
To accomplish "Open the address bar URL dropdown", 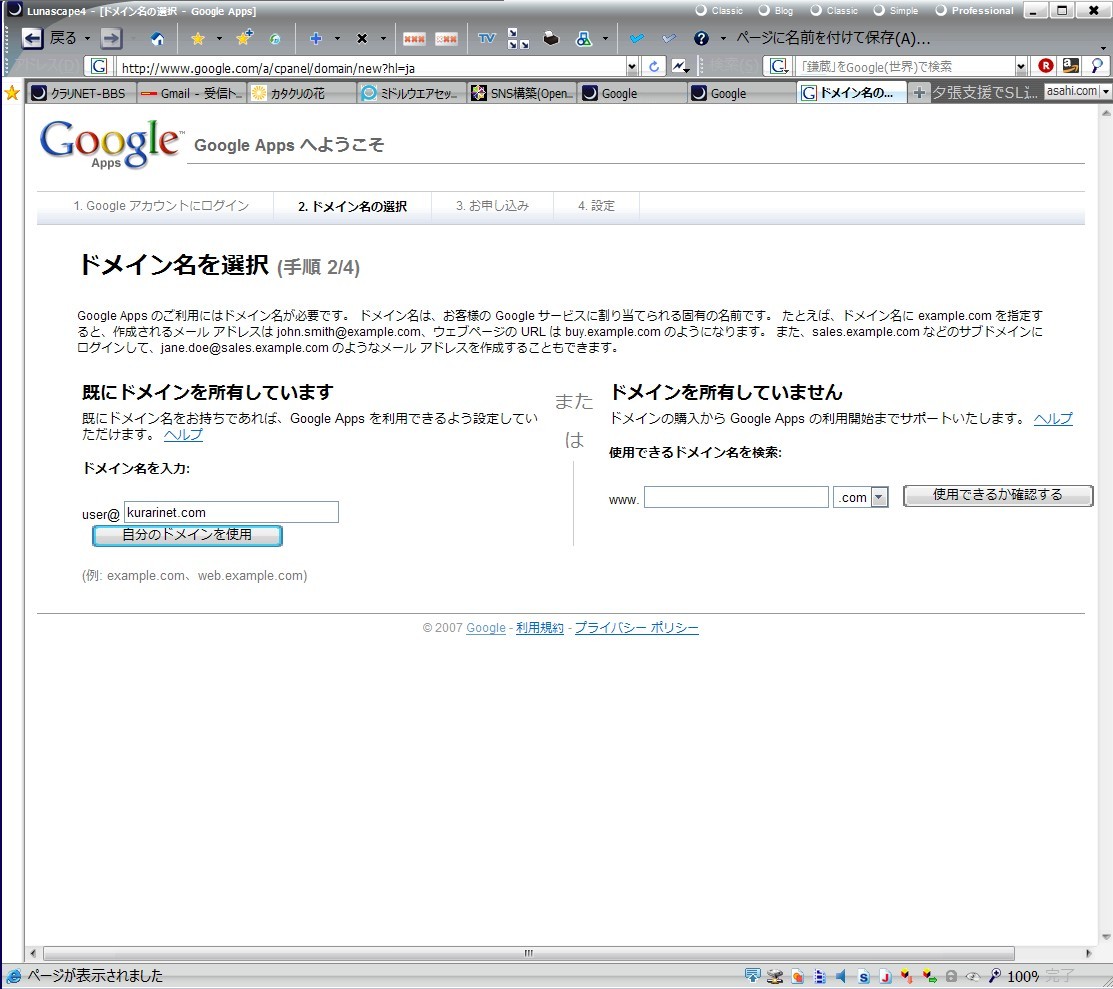I will 632,67.
